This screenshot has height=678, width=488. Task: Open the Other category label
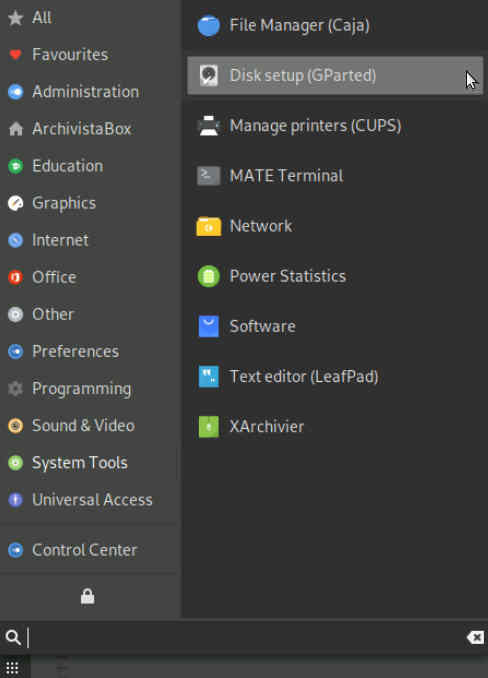pos(53,314)
